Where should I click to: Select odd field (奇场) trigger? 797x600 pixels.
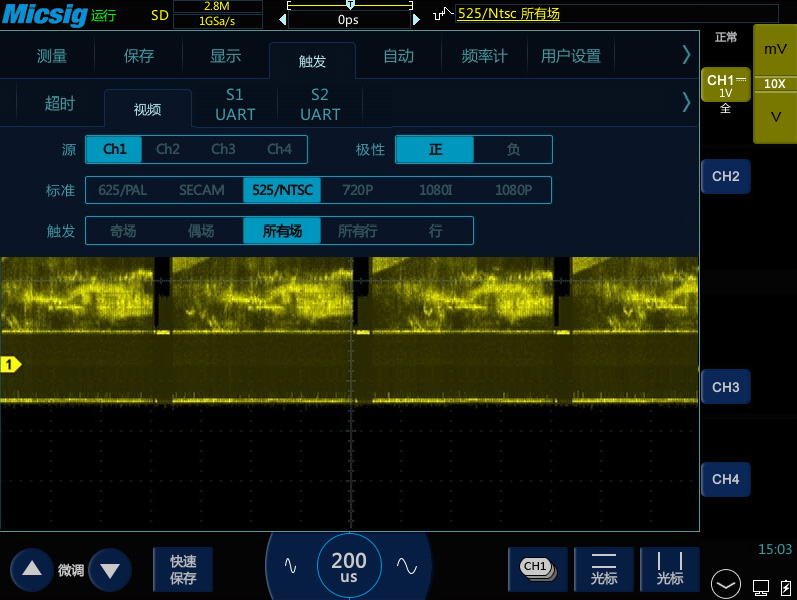pos(123,231)
